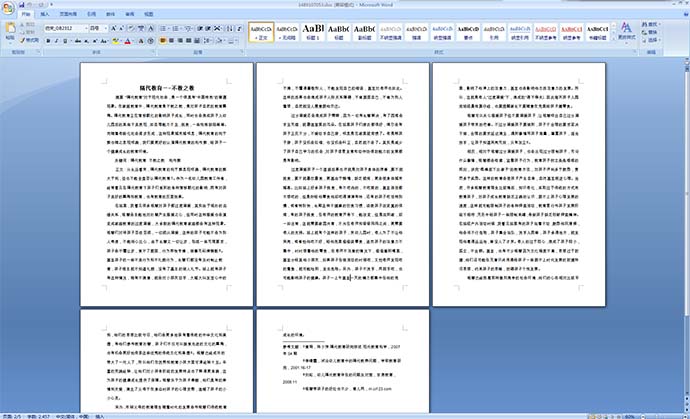Apply the Normal style from gallery
The image size is (690, 419).
(261, 32)
